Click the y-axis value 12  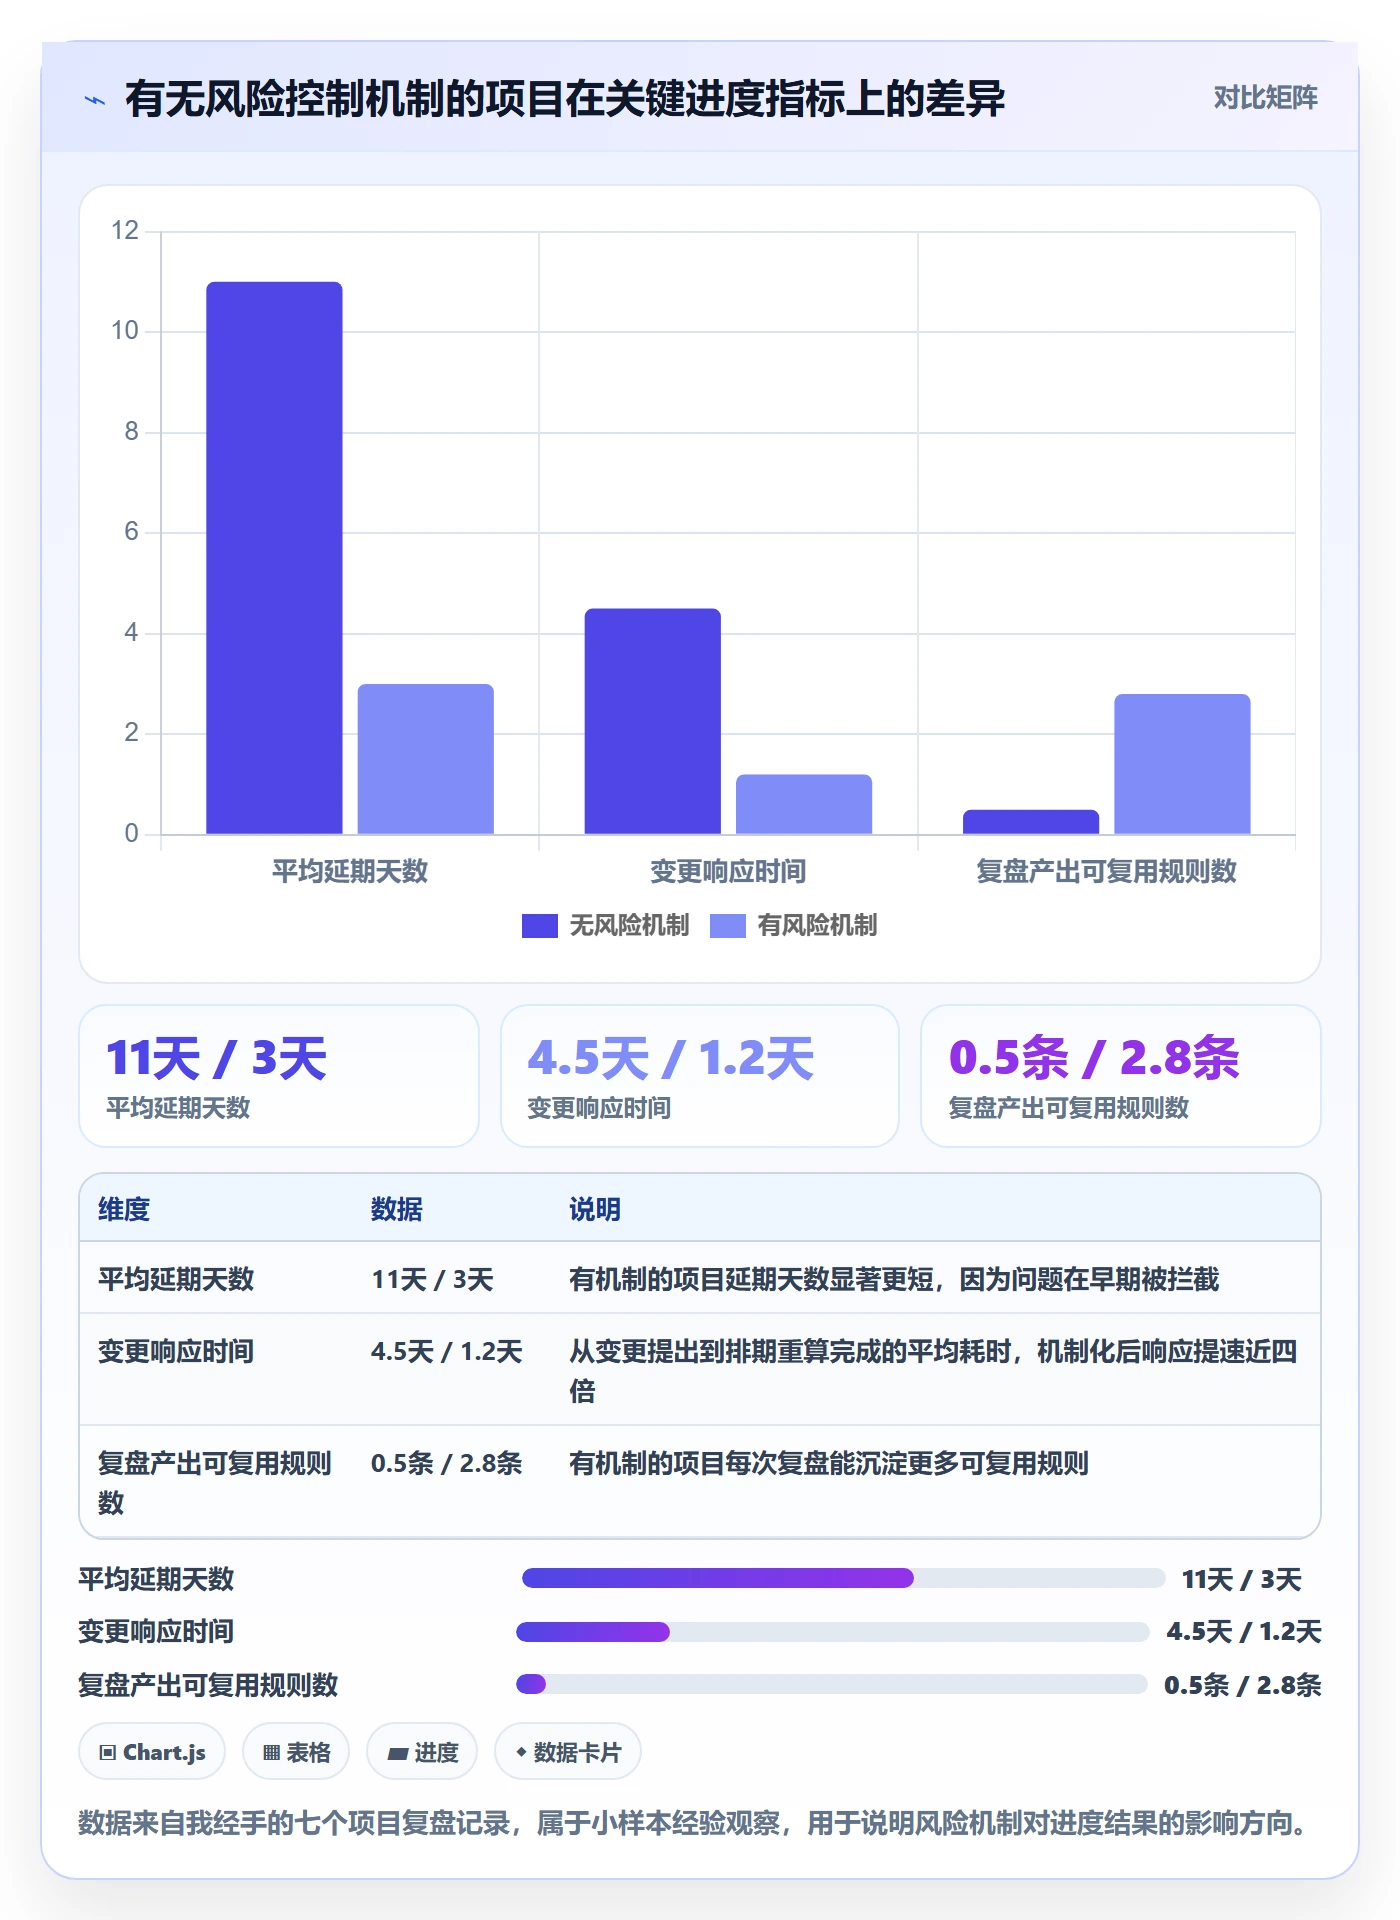coord(125,231)
